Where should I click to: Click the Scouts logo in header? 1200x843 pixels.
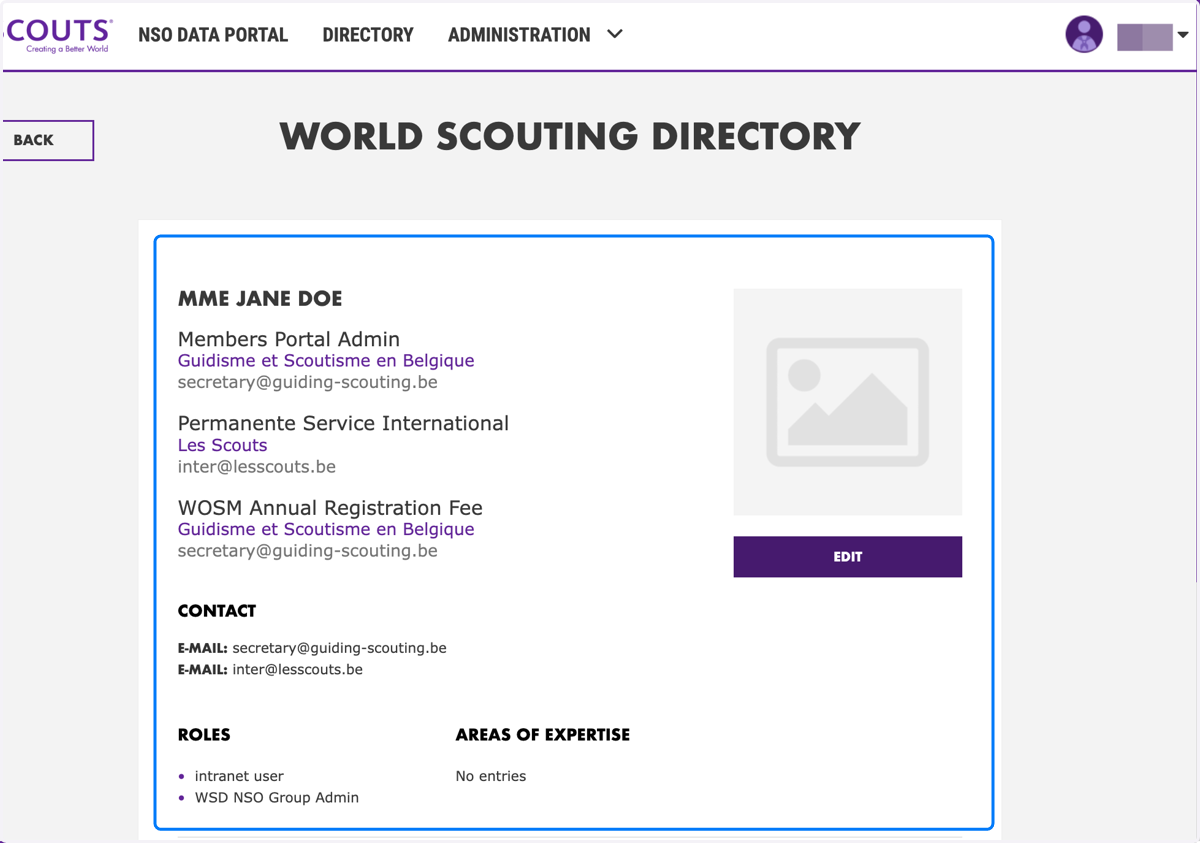(58, 35)
